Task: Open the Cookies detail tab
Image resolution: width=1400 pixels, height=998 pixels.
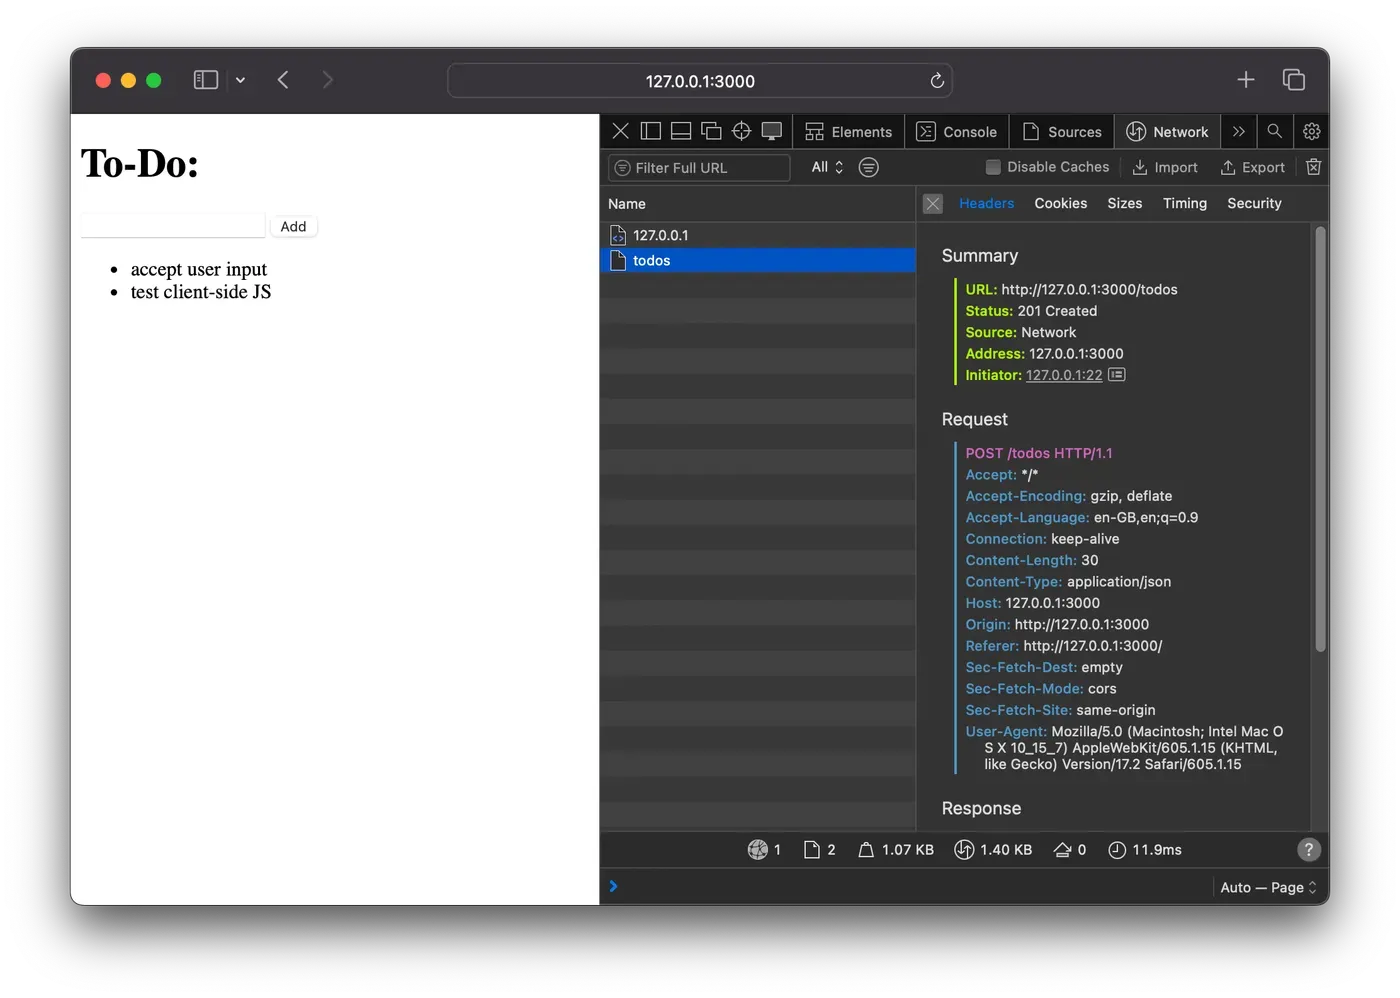Action: pos(1060,203)
